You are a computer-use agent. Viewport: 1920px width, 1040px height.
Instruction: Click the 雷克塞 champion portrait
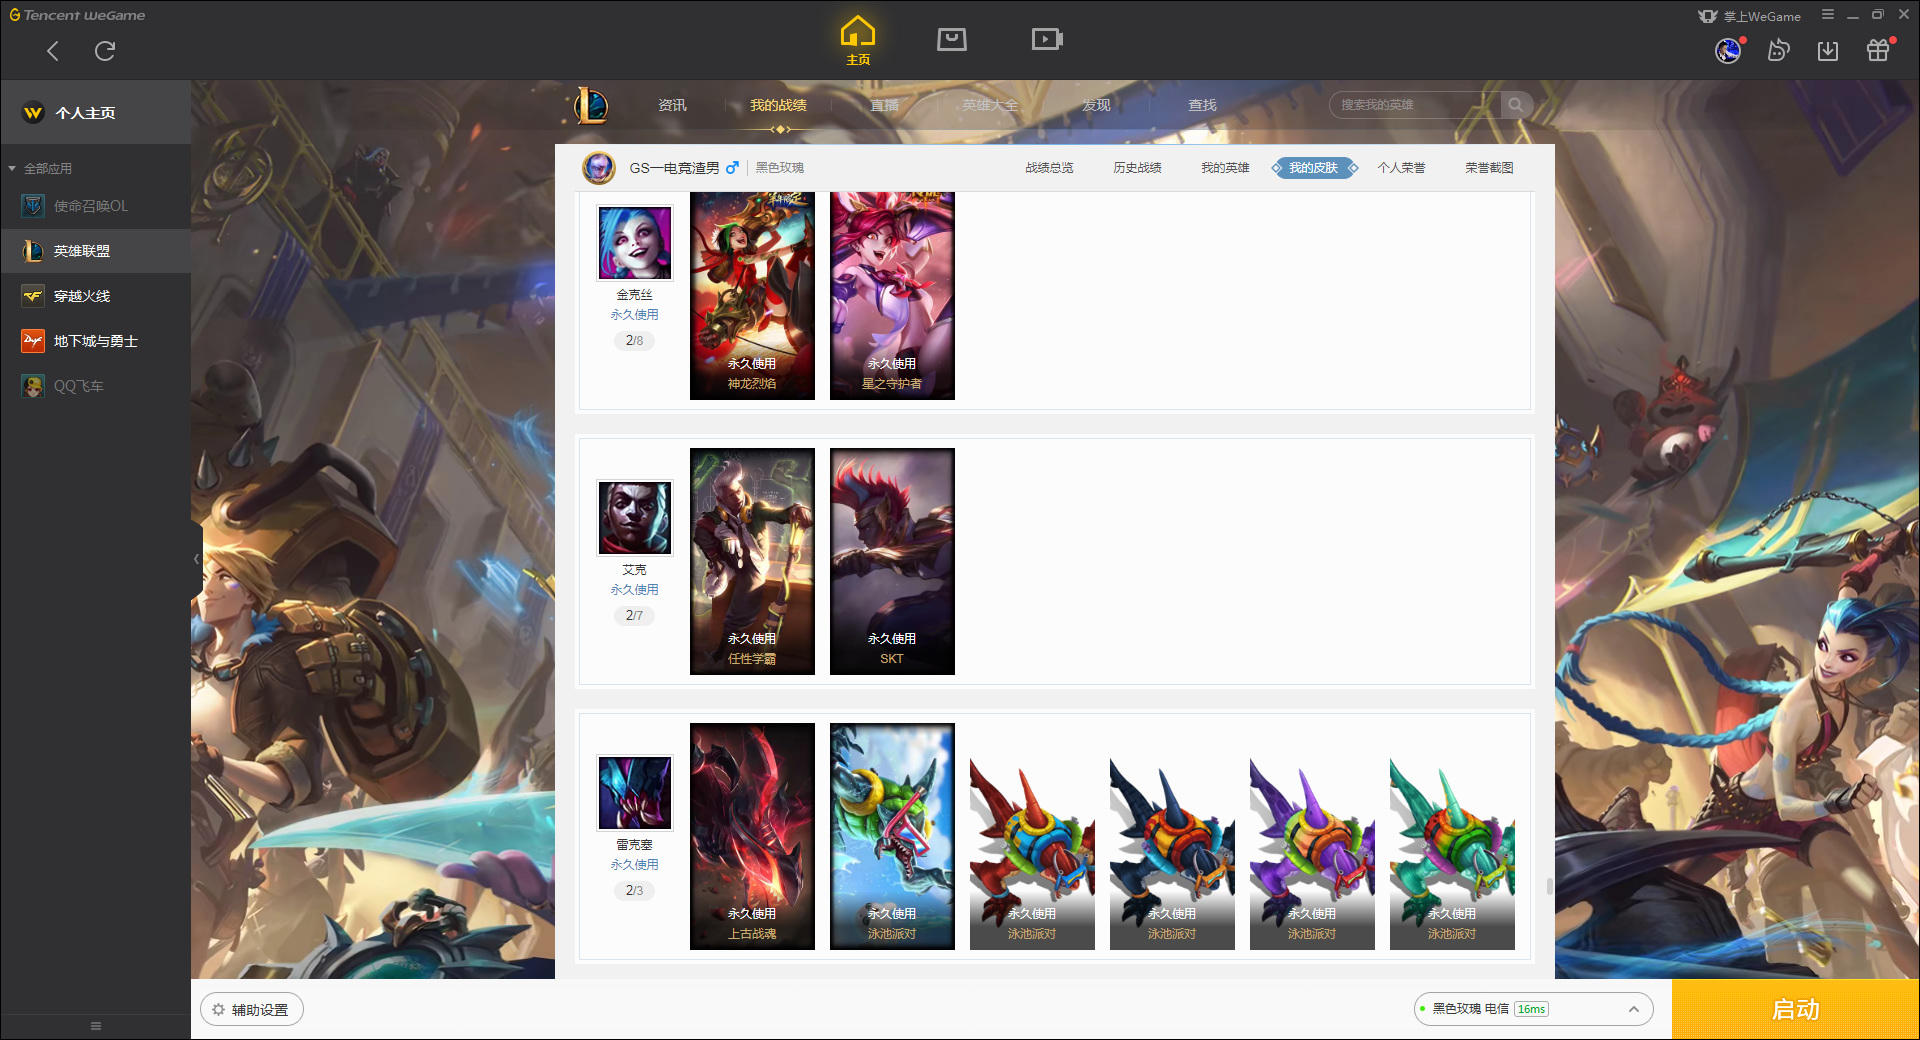pos(635,793)
